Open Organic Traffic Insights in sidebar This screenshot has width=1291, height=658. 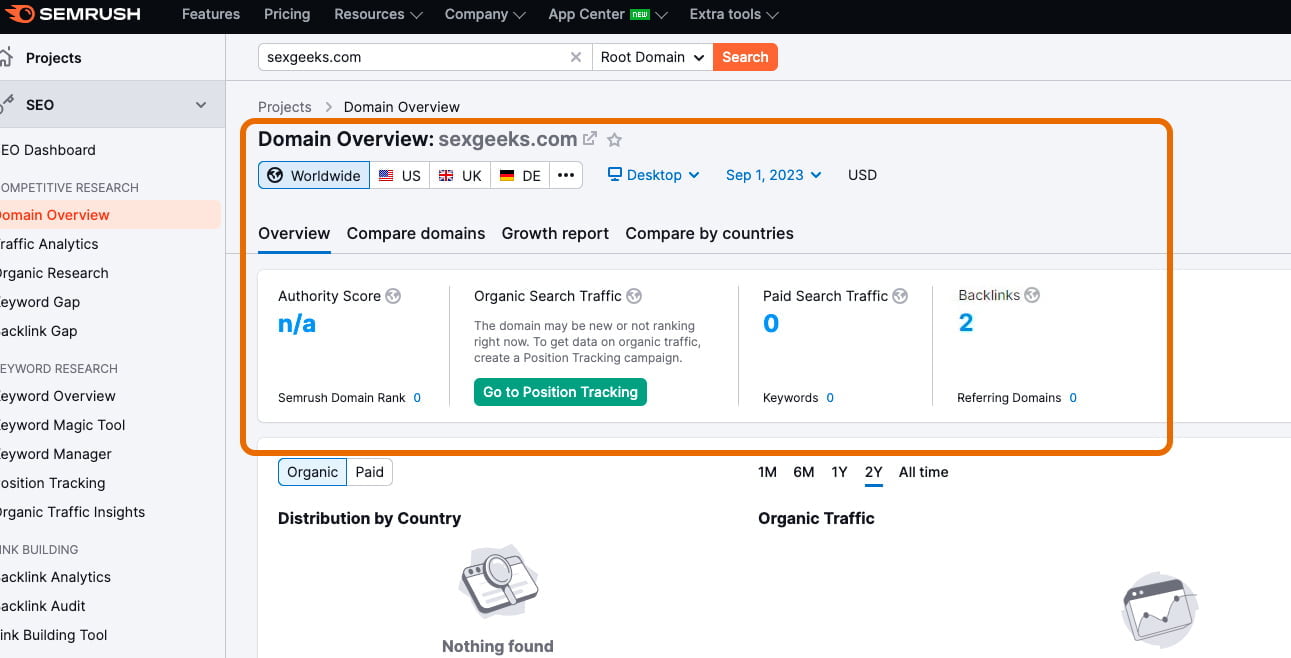coord(72,512)
